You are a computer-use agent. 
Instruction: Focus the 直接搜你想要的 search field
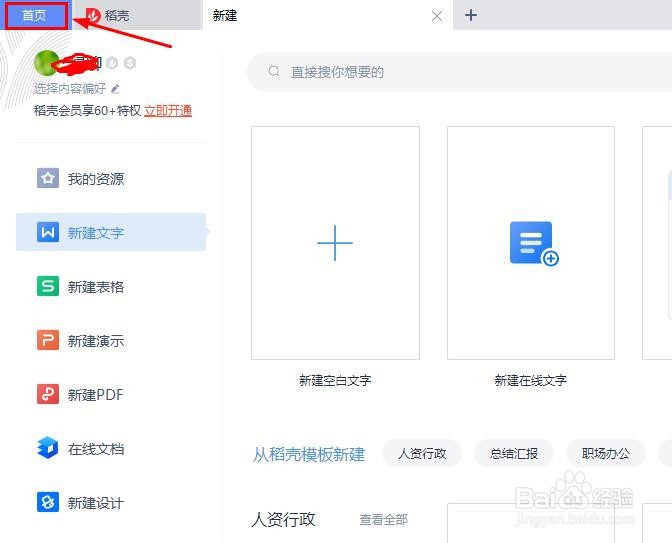point(459,72)
